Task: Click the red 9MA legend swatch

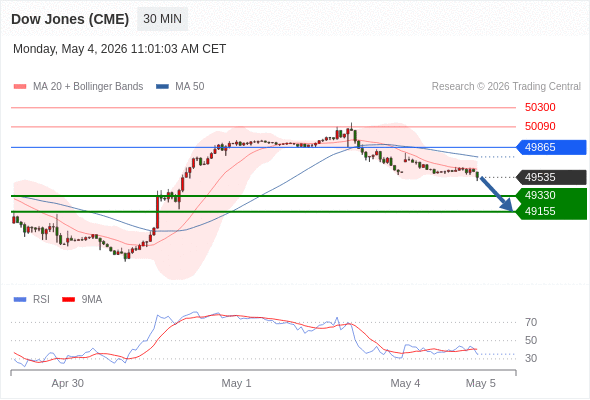Action: (x=68, y=300)
